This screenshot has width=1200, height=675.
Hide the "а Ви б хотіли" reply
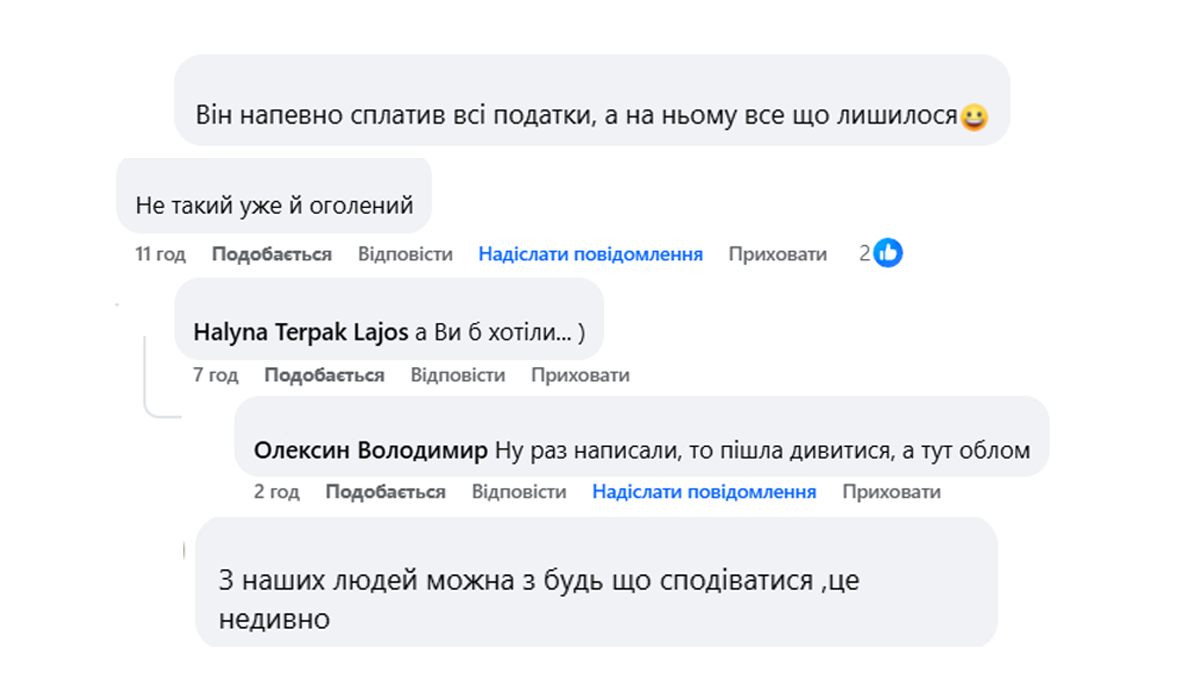[x=580, y=376]
